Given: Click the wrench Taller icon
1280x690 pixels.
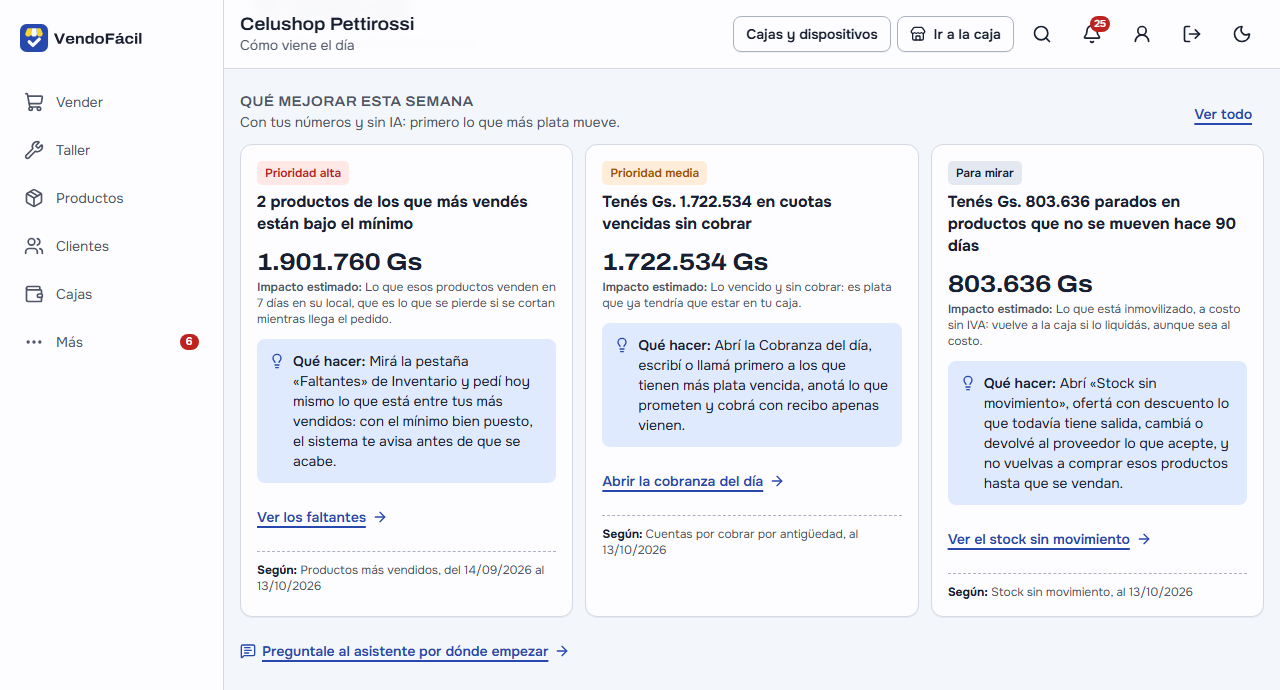Looking at the screenshot, I should pos(34,150).
